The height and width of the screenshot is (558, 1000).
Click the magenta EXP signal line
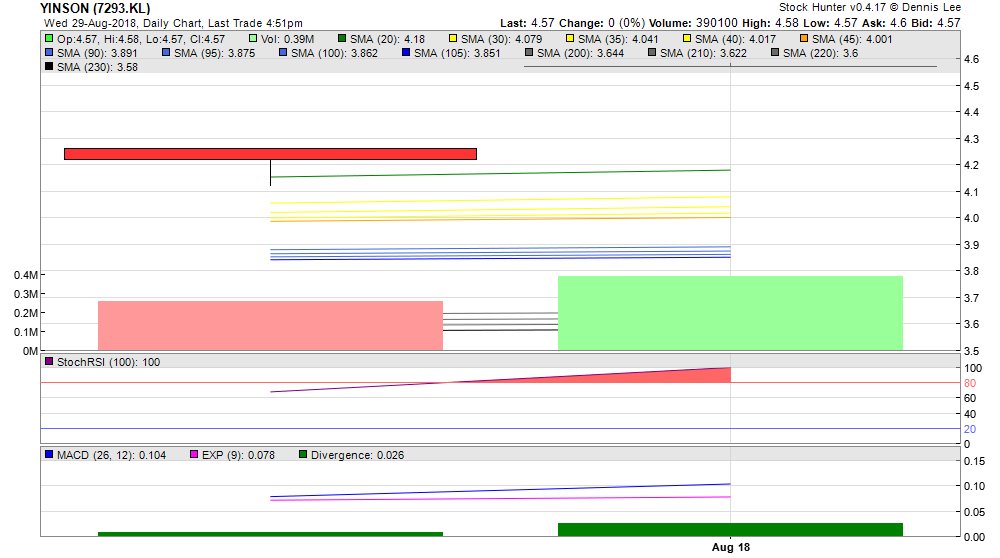point(501,499)
